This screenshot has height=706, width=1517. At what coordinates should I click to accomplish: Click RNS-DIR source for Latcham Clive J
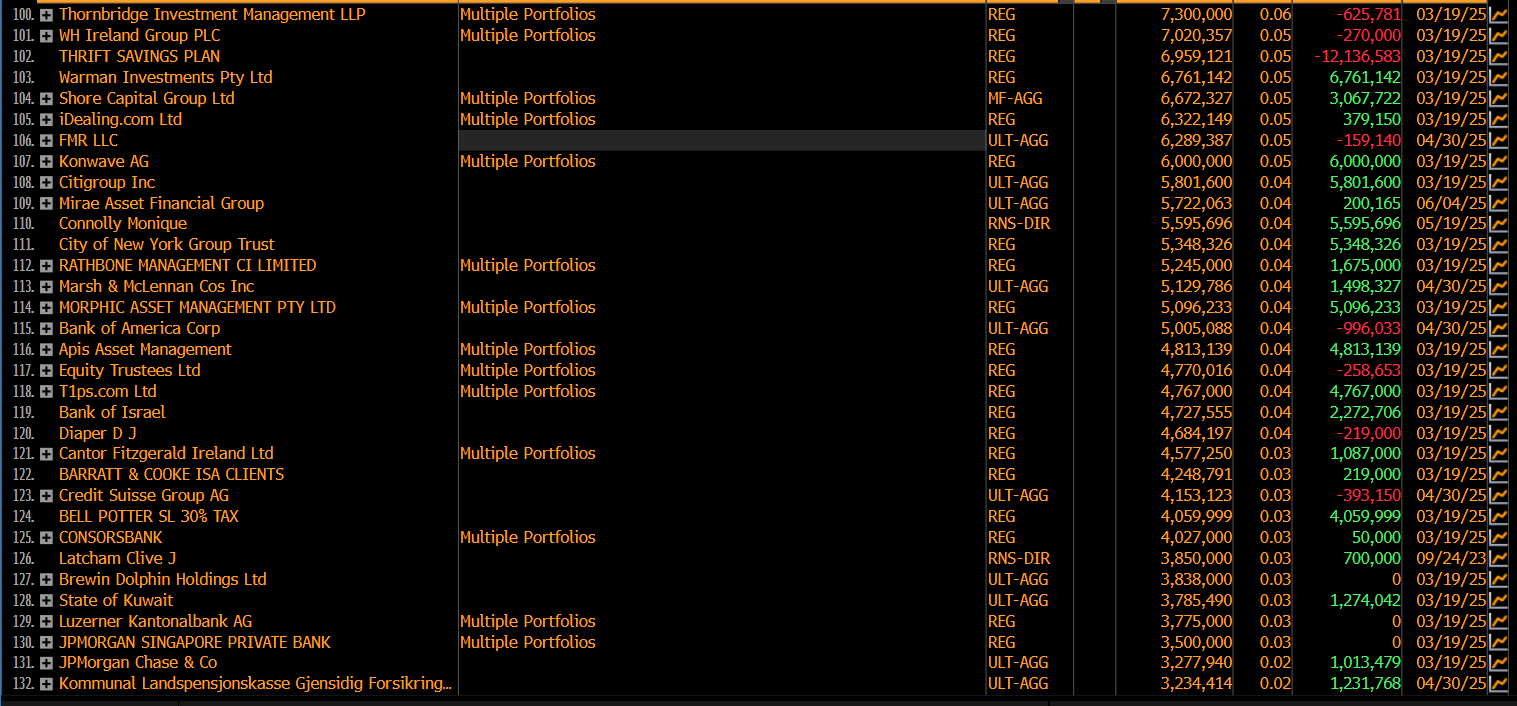coord(1018,558)
